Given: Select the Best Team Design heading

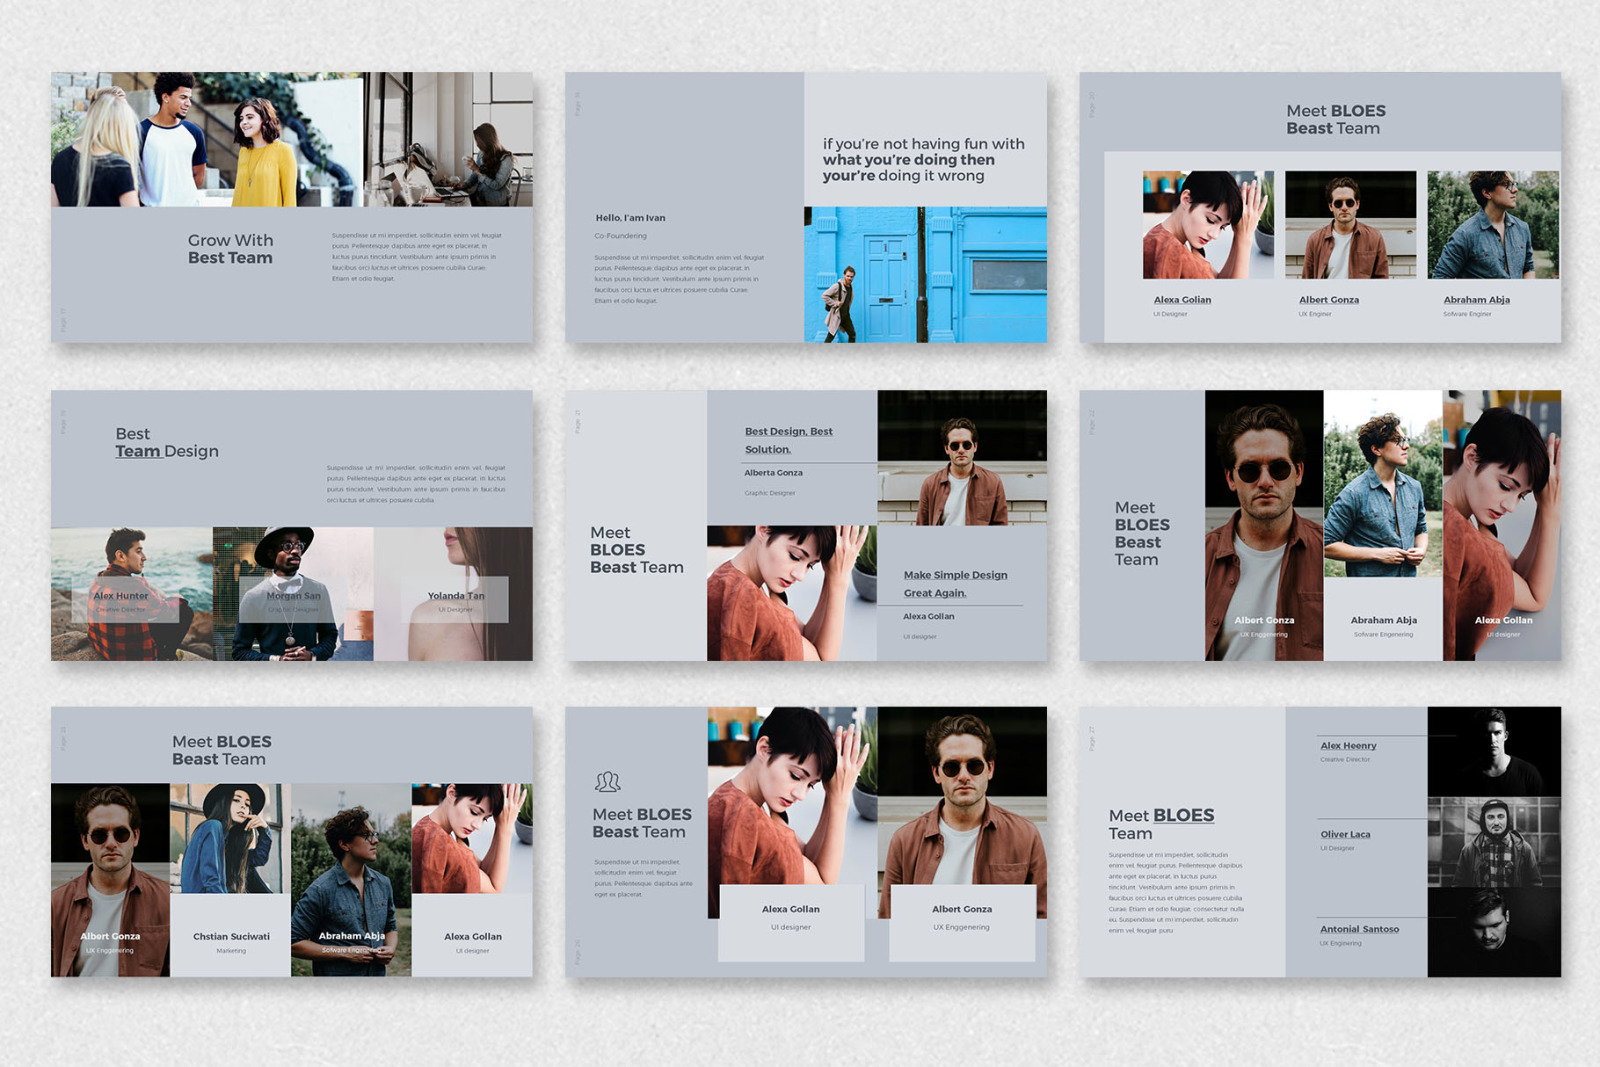Looking at the screenshot, I should pyautogui.click(x=167, y=442).
